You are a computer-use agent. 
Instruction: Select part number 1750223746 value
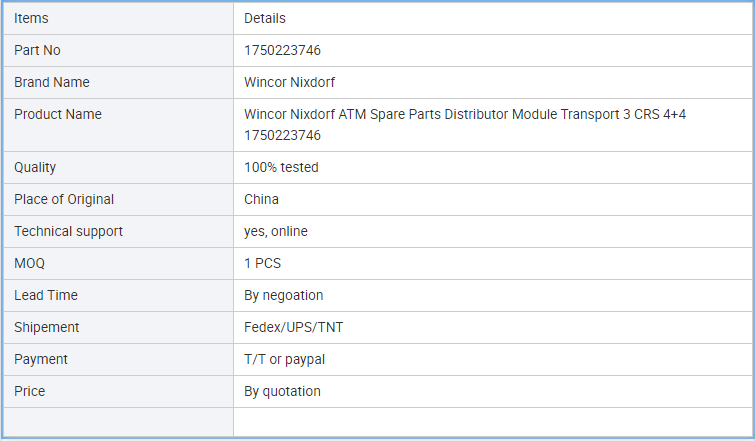(282, 50)
